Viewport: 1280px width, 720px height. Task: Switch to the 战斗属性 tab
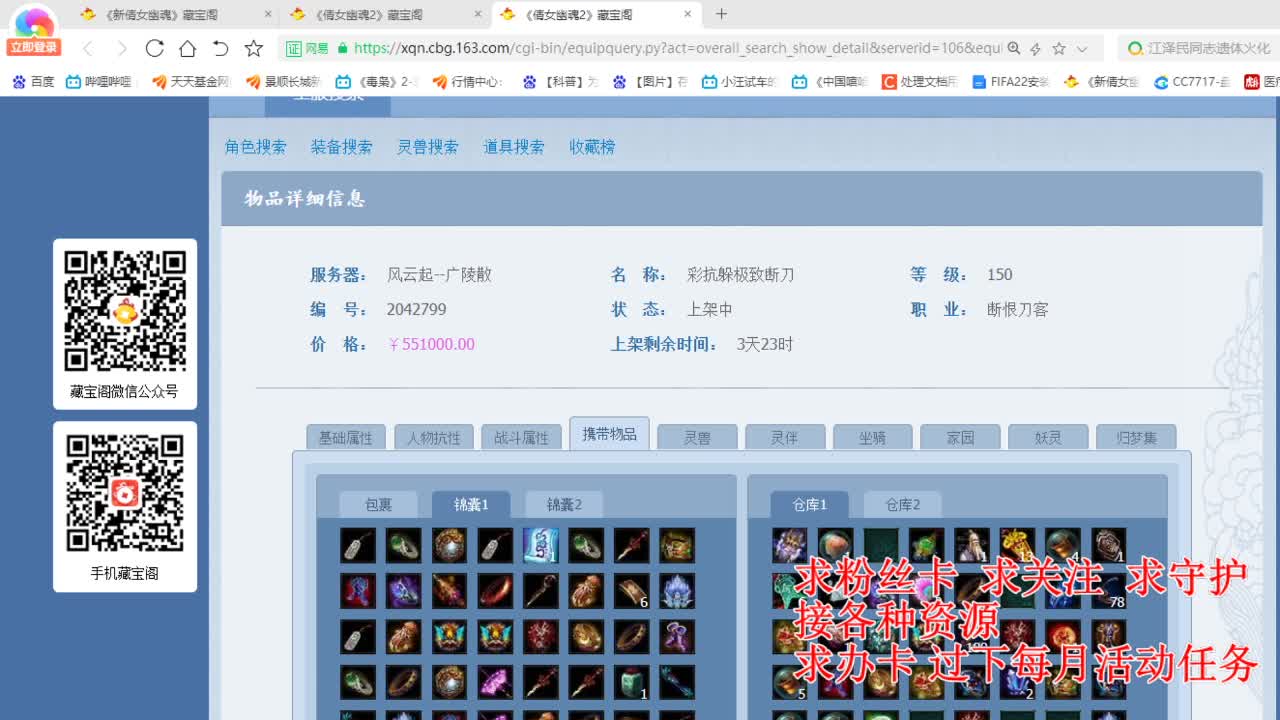[x=522, y=437]
